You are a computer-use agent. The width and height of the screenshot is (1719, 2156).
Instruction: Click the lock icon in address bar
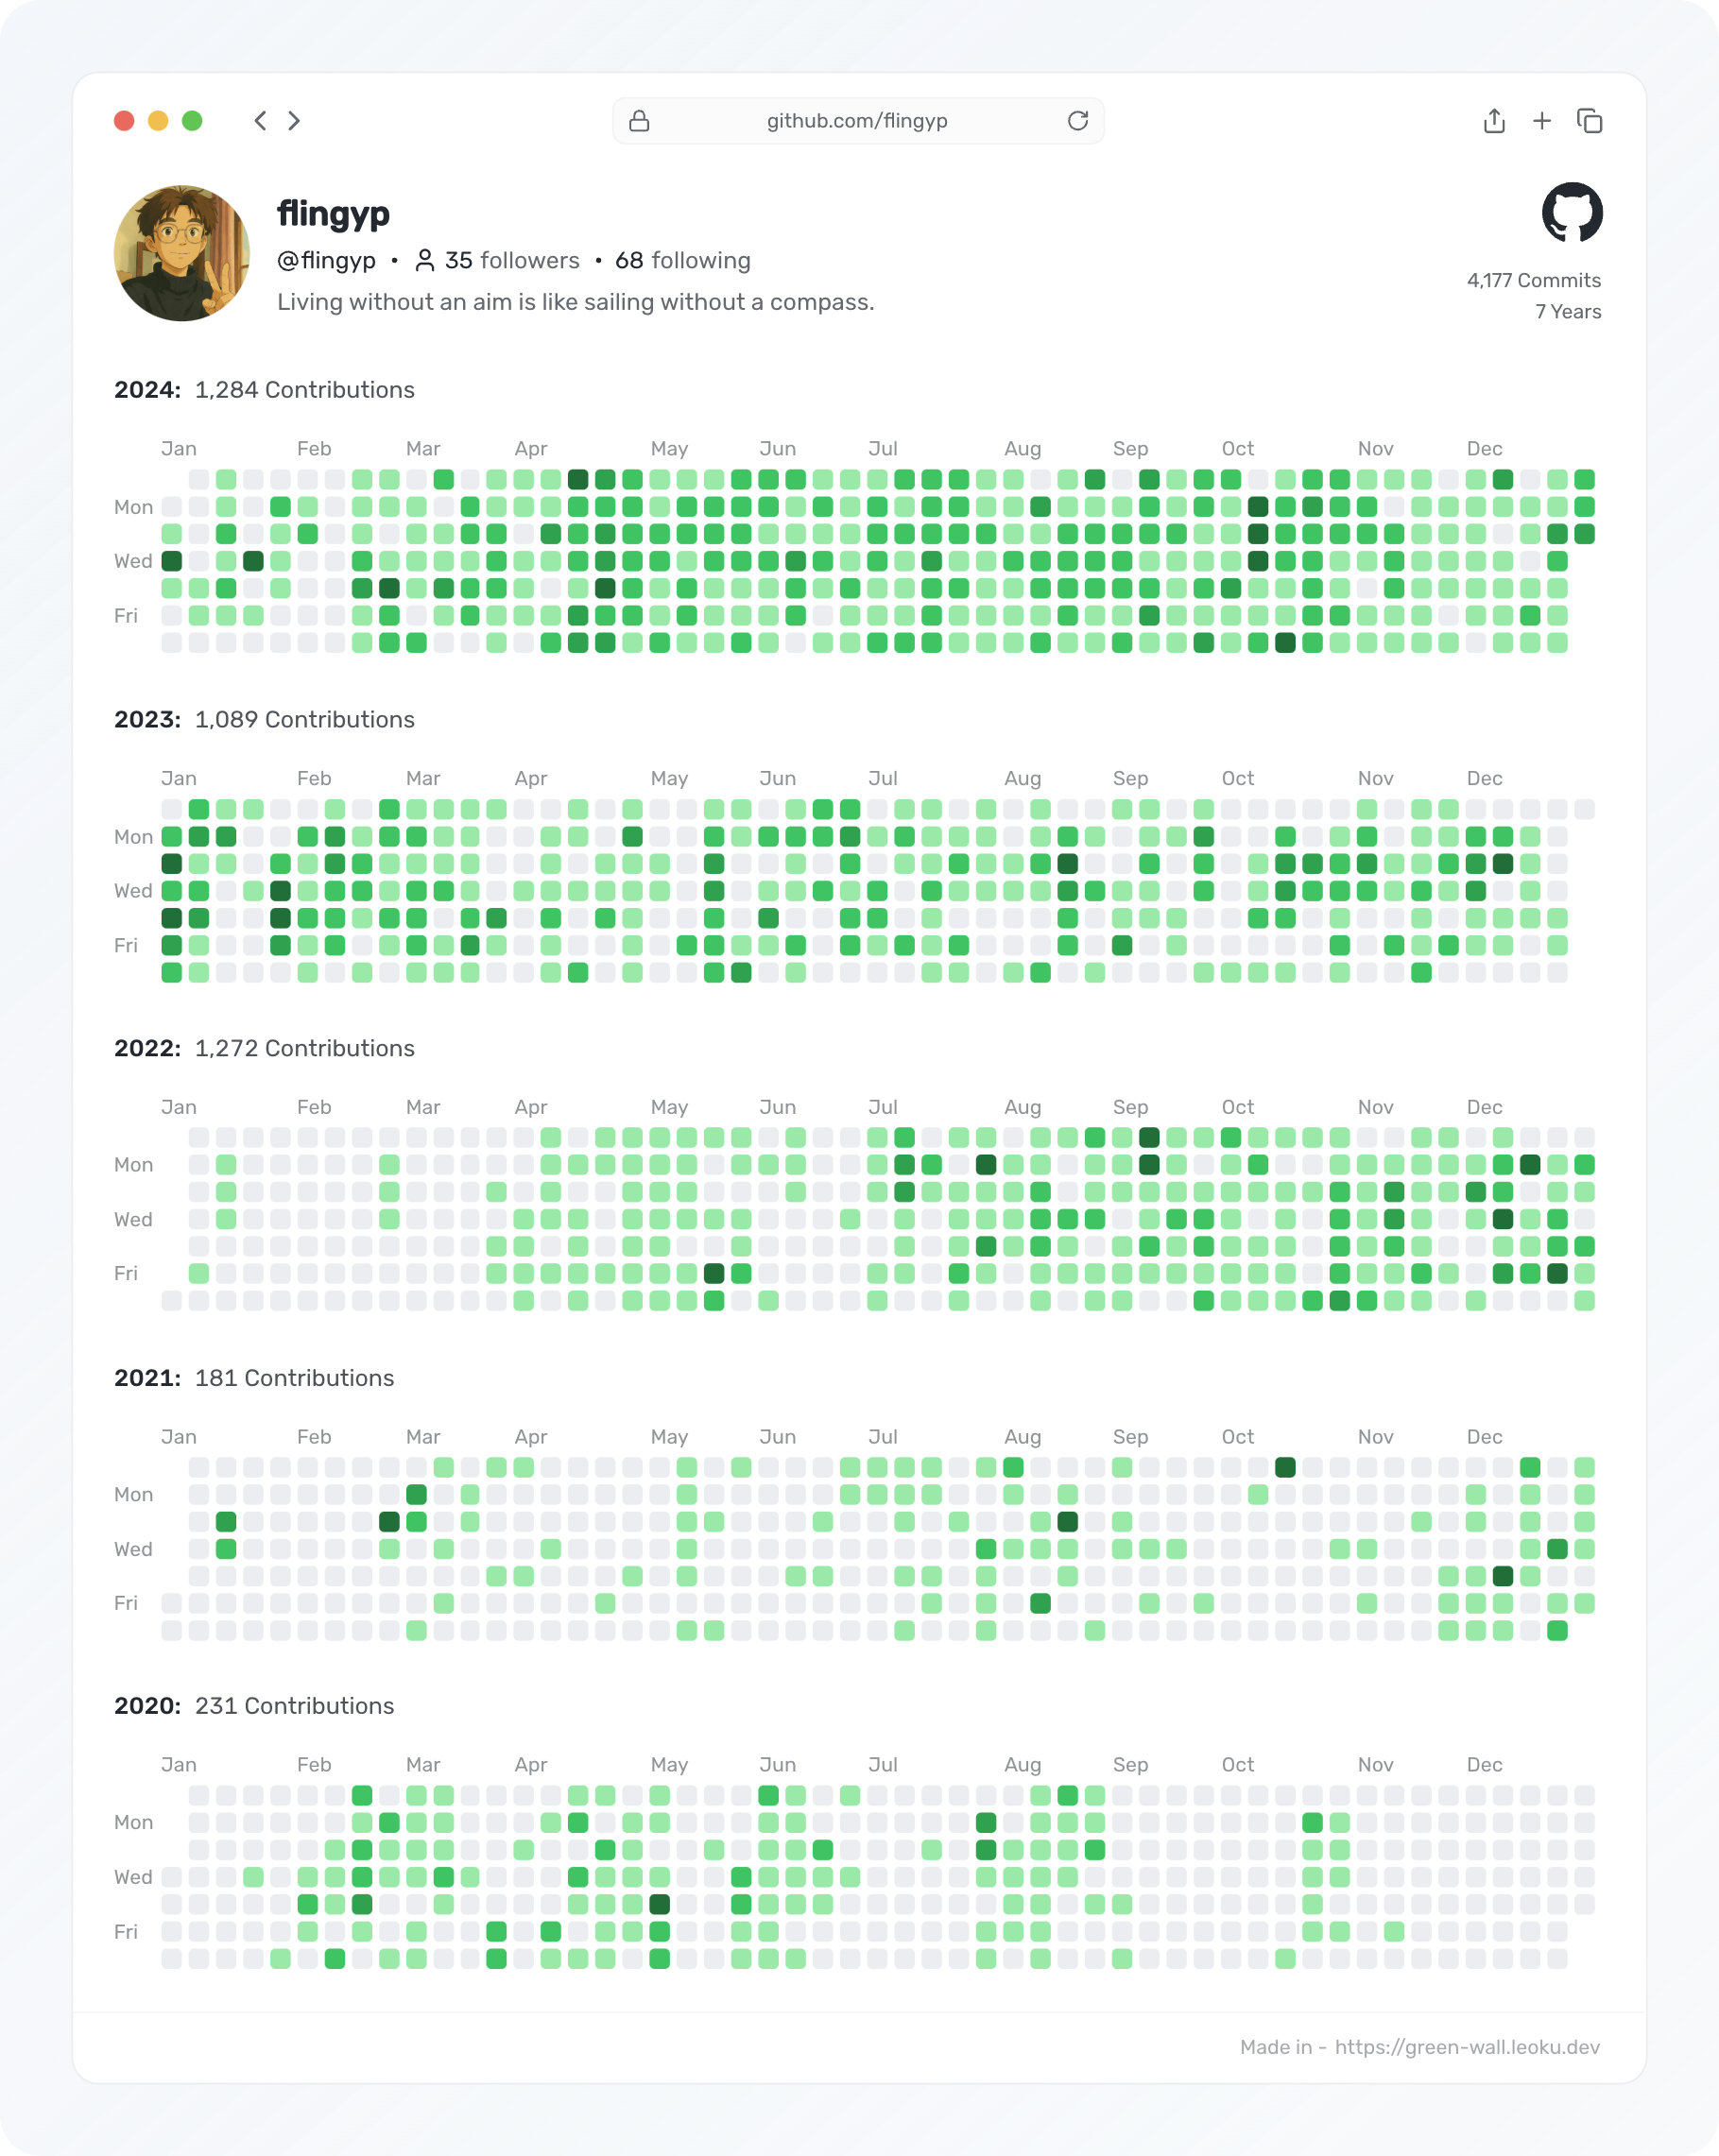(639, 121)
